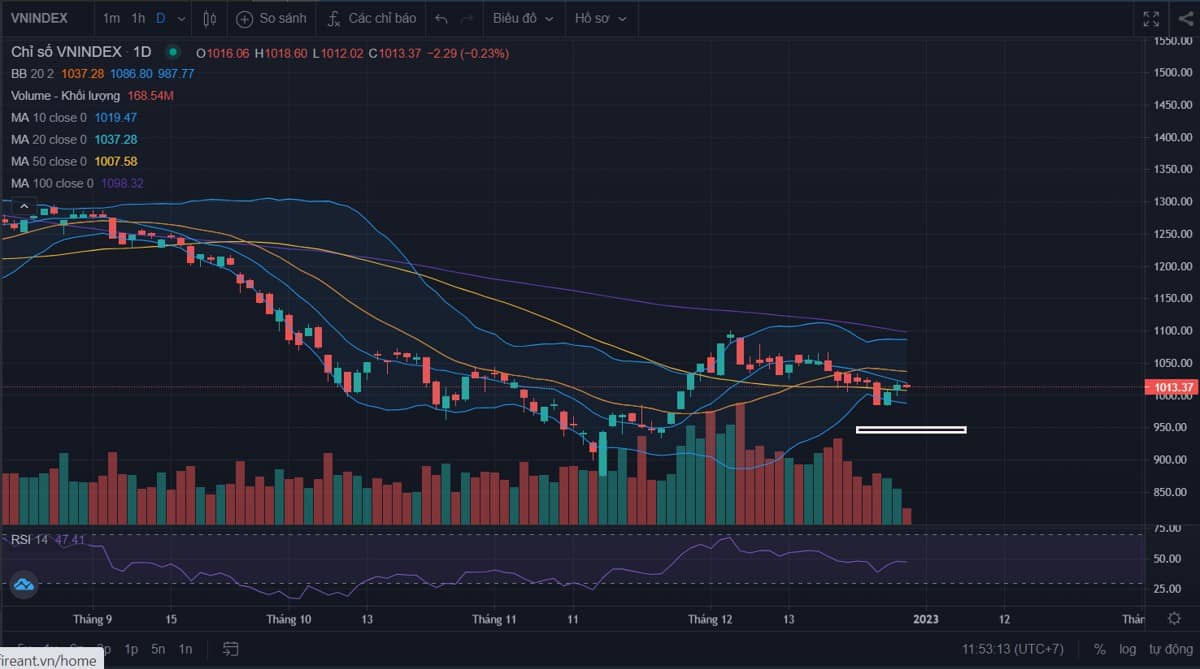The width and height of the screenshot is (1200, 669).
Task: Click the Chỉ số VNINDEX 1D legend title
Action: 81,52
